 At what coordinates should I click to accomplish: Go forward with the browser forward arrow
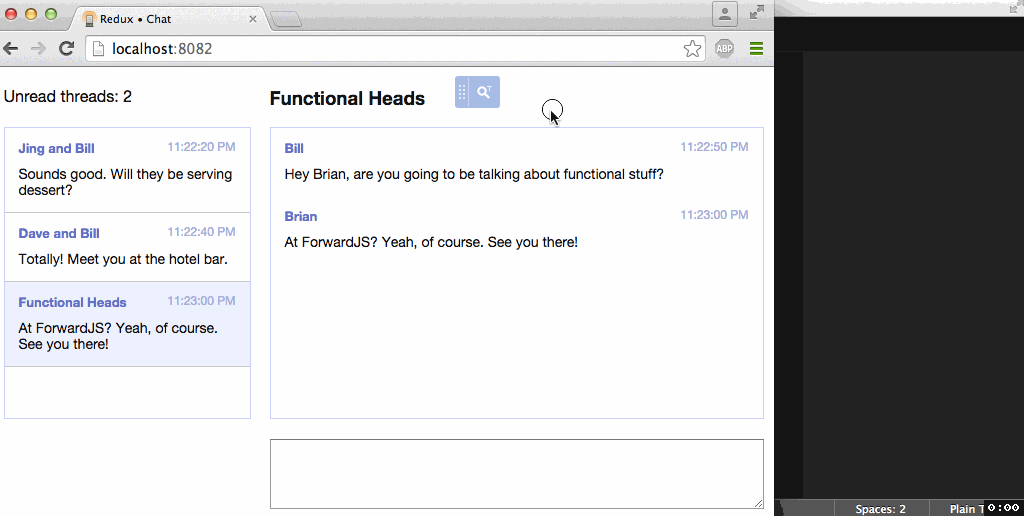tap(39, 48)
